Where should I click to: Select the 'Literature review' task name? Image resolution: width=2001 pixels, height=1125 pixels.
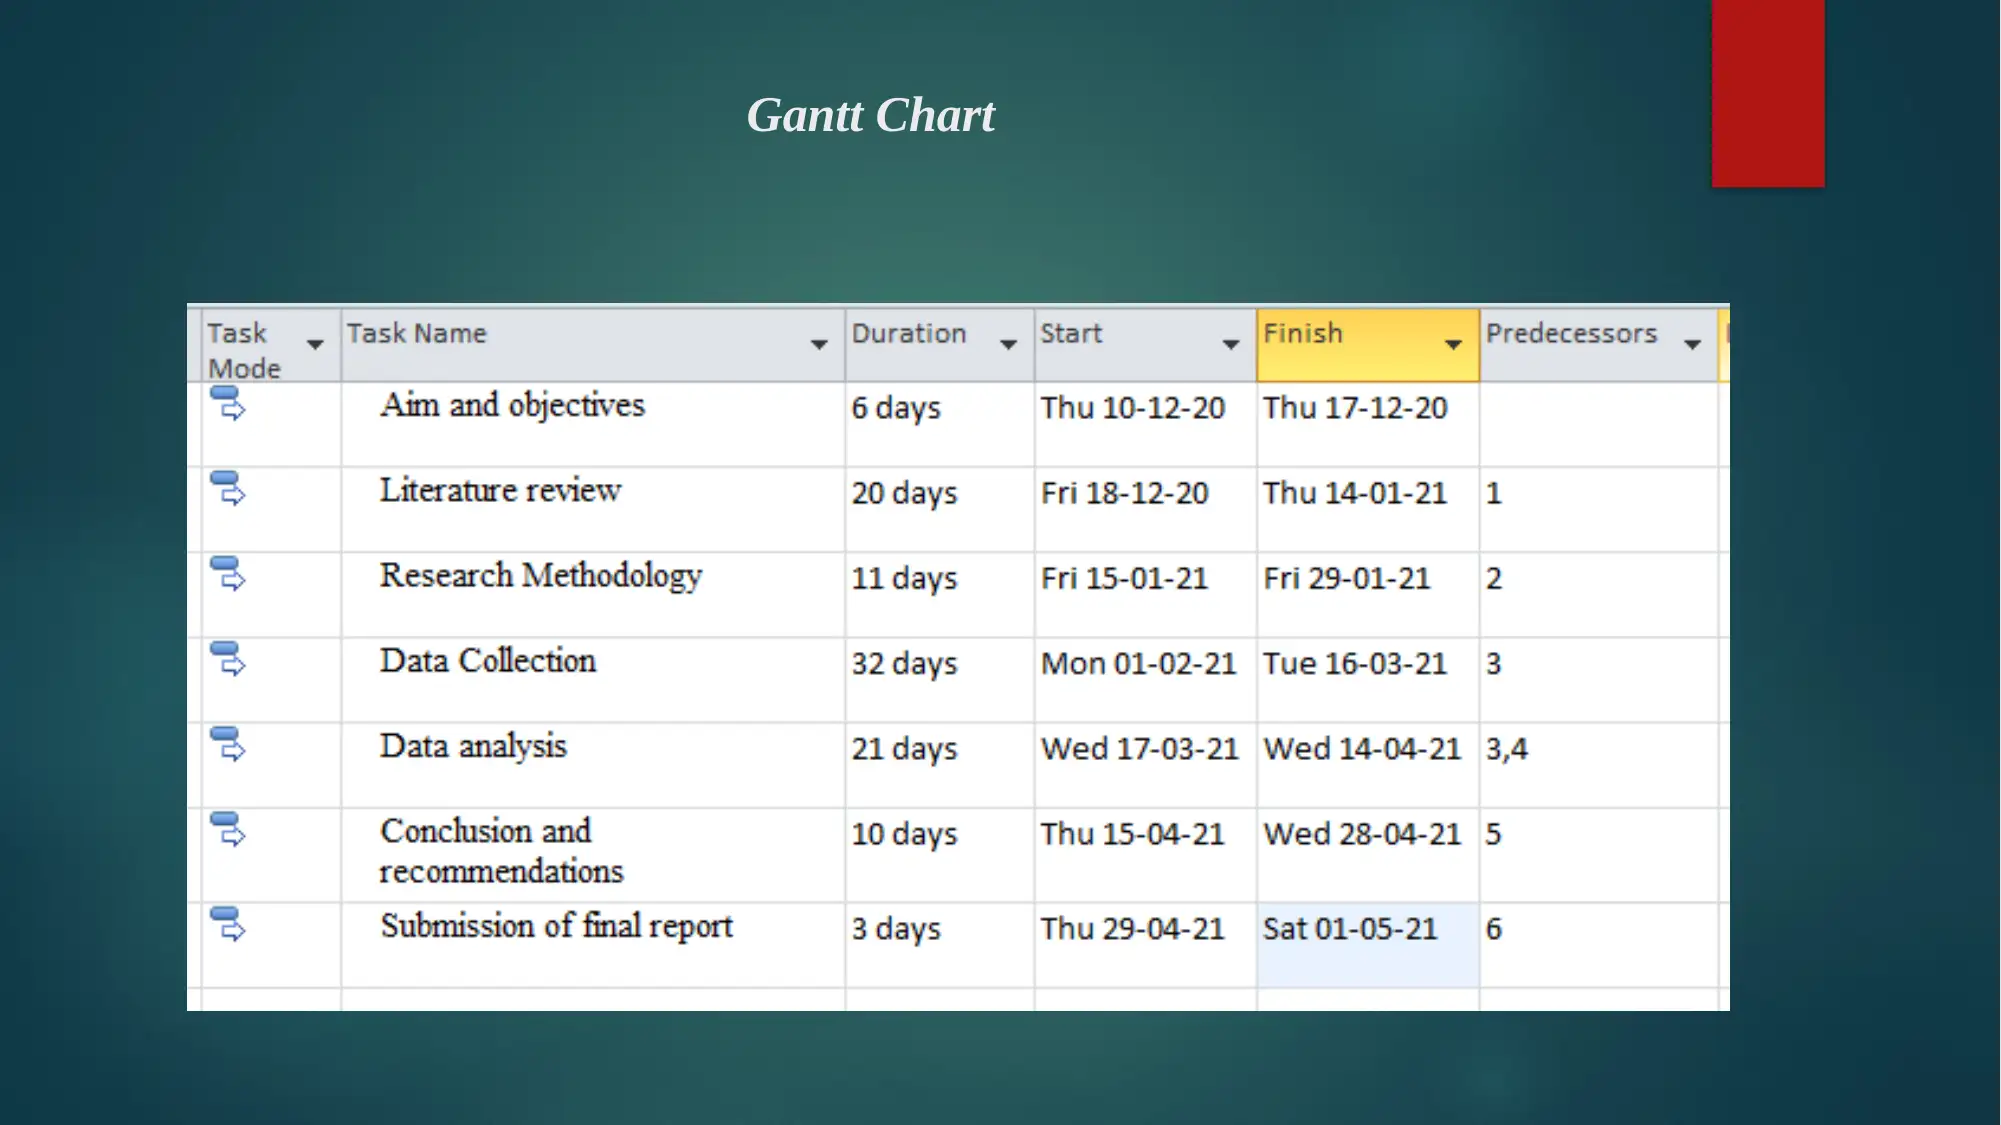point(500,490)
